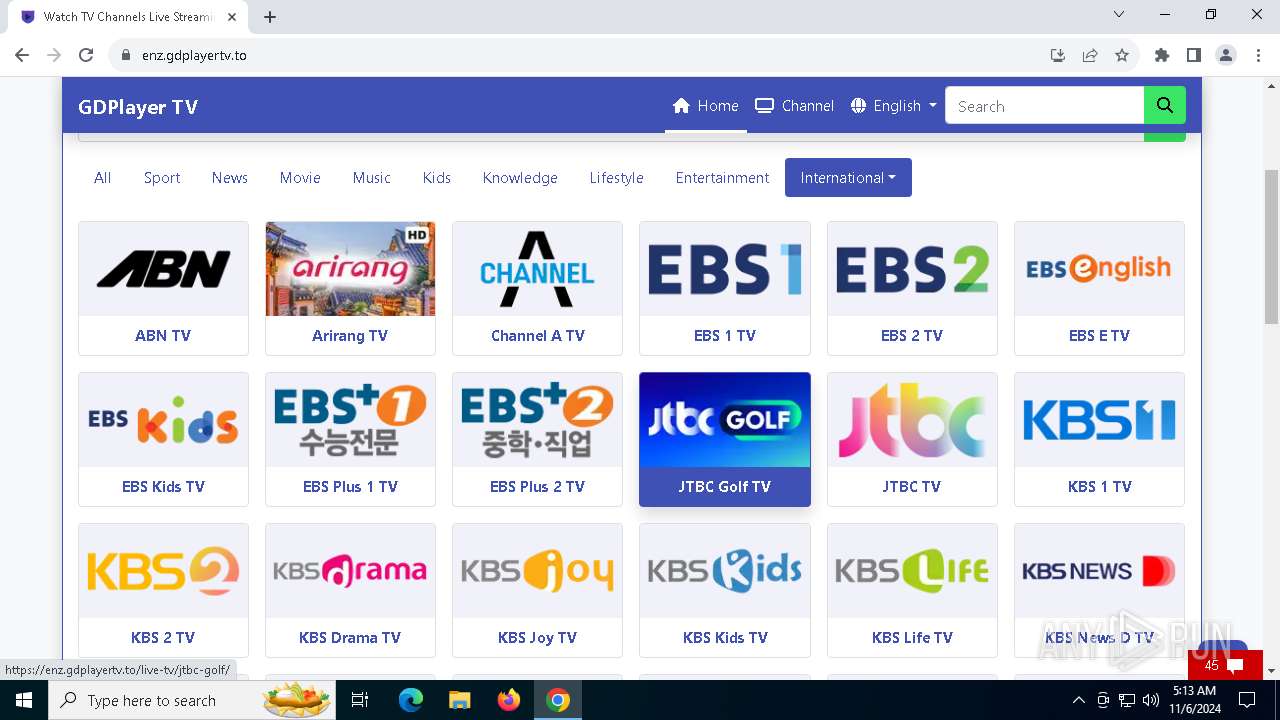Select the Entertainment category tab
This screenshot has height=720, width=1280.
(x=722, y=177)
